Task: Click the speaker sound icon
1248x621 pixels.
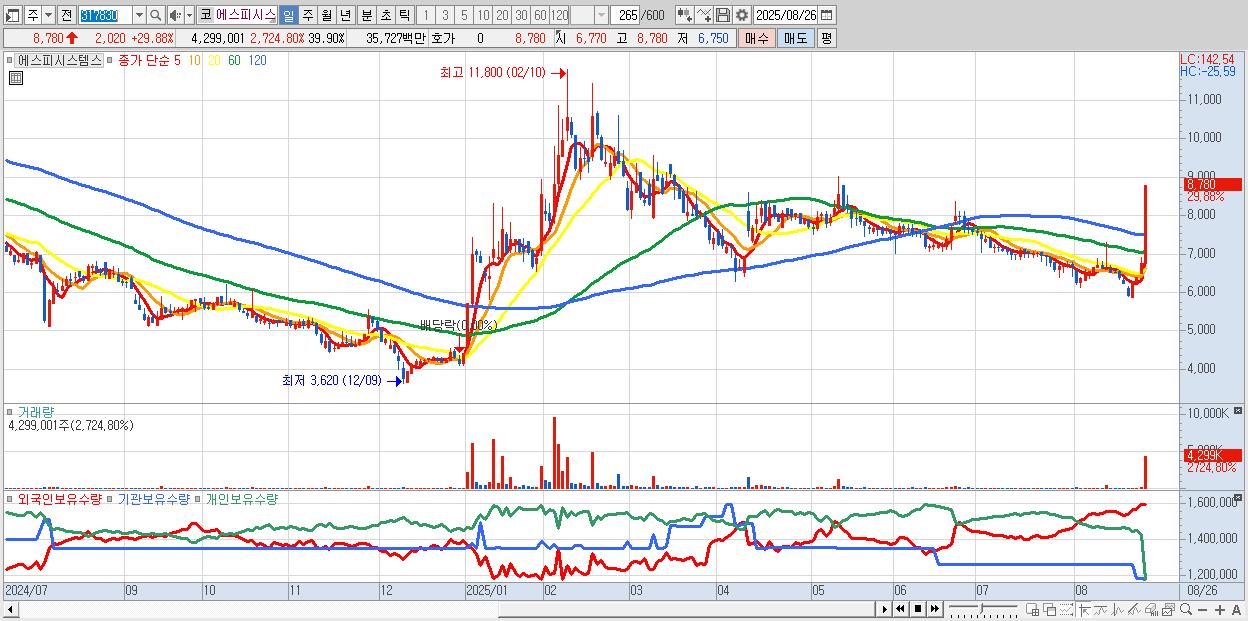Action: [174, 16]
